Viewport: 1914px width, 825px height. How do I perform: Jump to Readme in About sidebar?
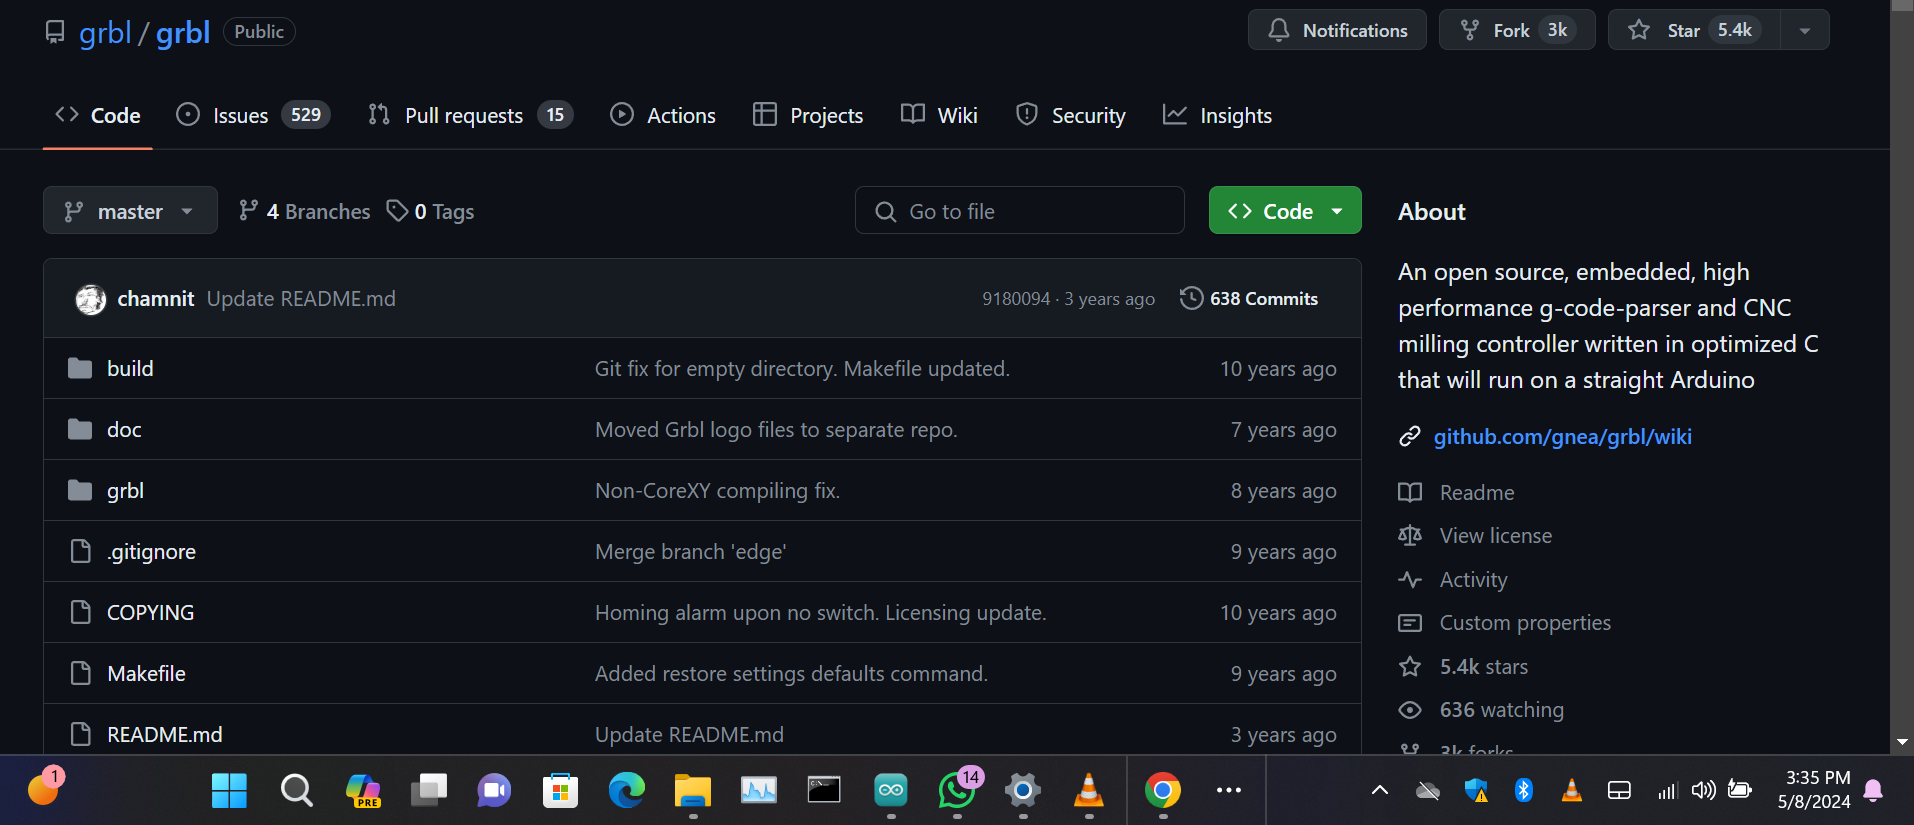pyautogui.click(x=1476, y=492)
